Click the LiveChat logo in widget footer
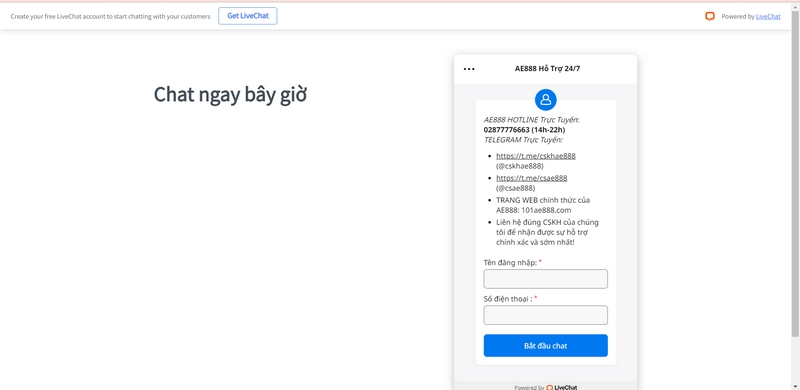 coord(561,387)
